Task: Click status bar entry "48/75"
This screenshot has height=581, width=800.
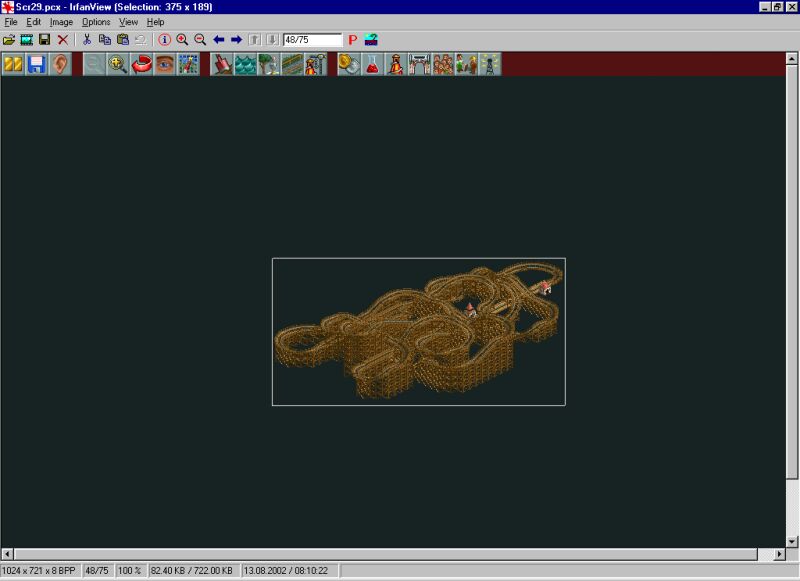Action: point(96,570)
